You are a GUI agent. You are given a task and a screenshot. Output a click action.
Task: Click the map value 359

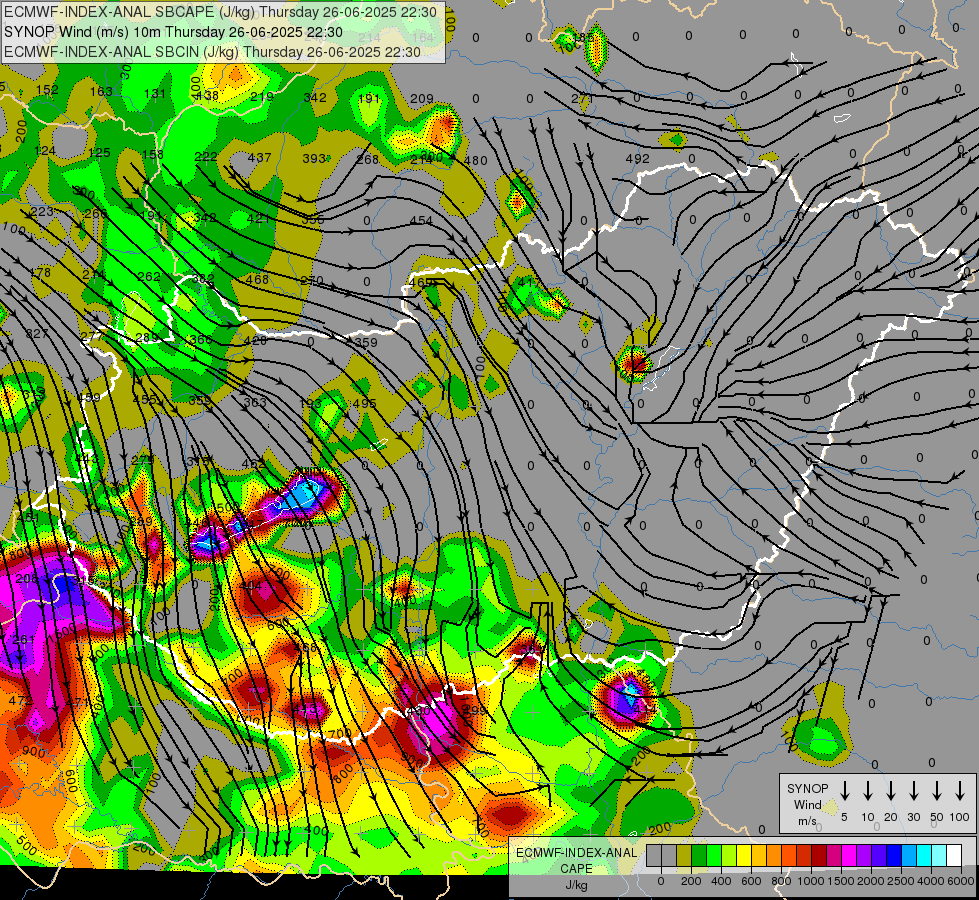click(x=366, y=343)
